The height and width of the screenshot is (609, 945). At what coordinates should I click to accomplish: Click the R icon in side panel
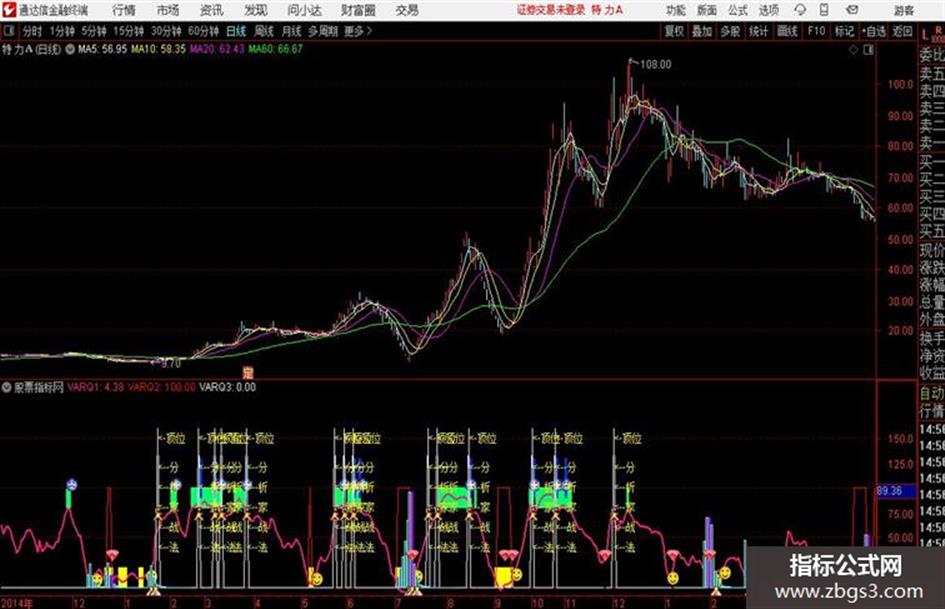pyautogui.click(x=938, y=29)
